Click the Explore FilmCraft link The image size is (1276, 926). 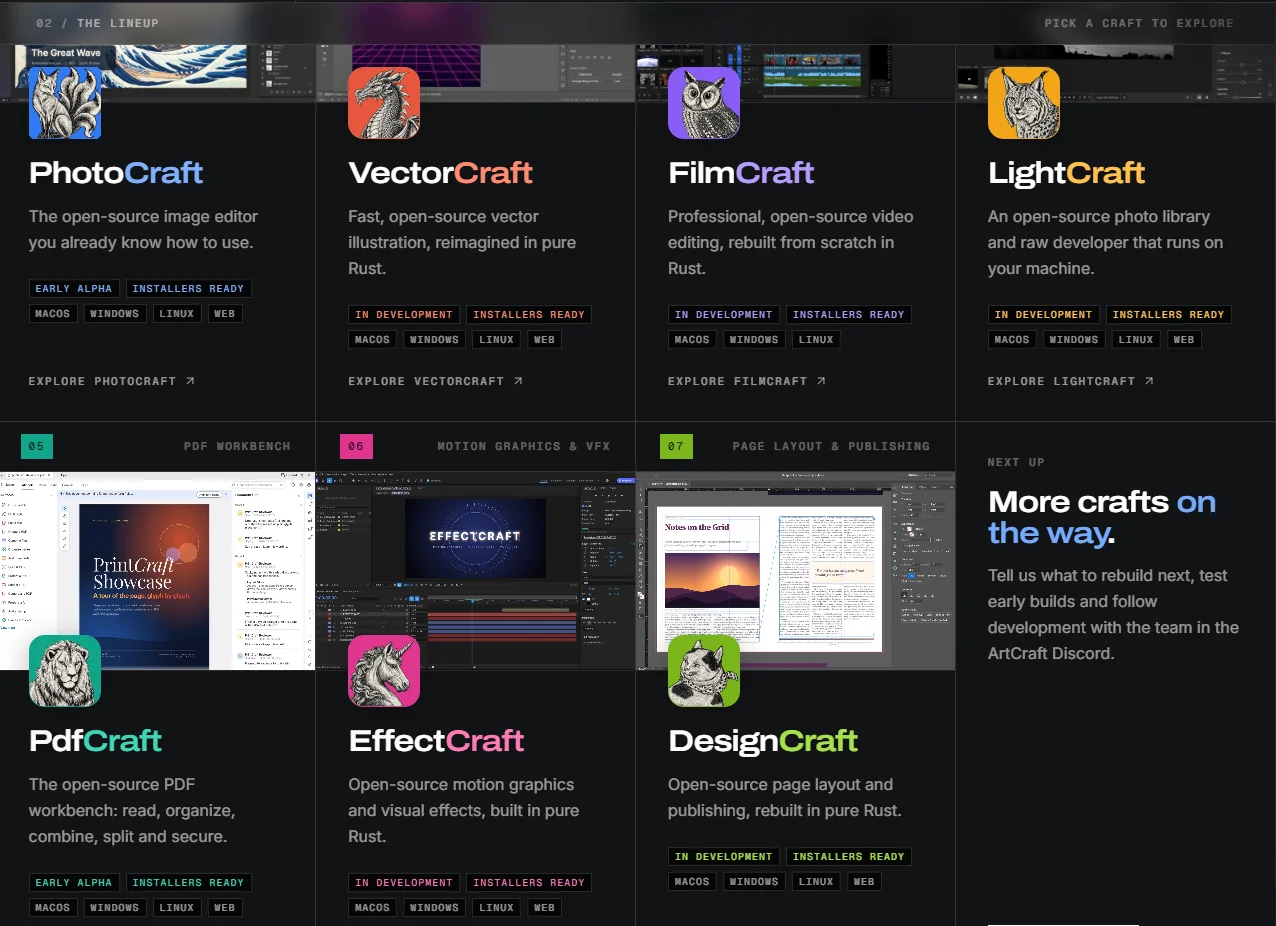click(x=747, y=381)
